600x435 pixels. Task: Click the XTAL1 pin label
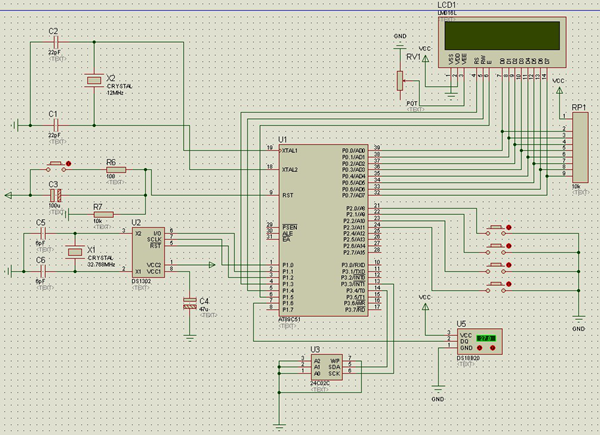point(290,151)
